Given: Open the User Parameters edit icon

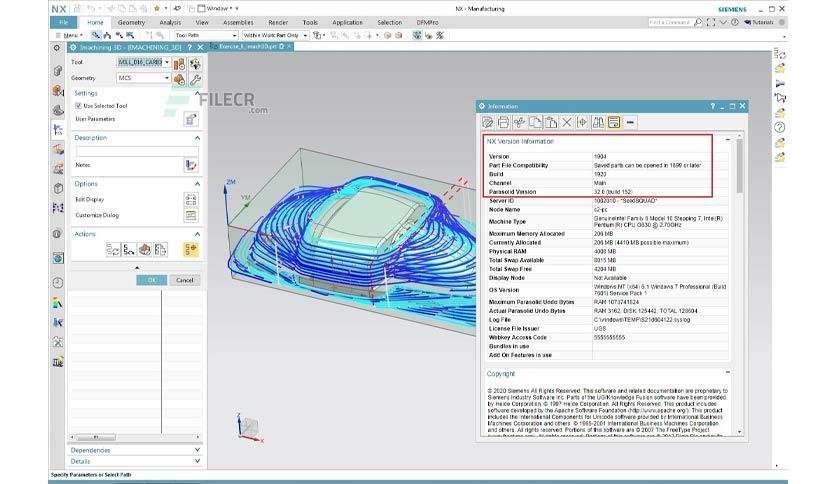Looking at the screenshot, I should [191, 119].
